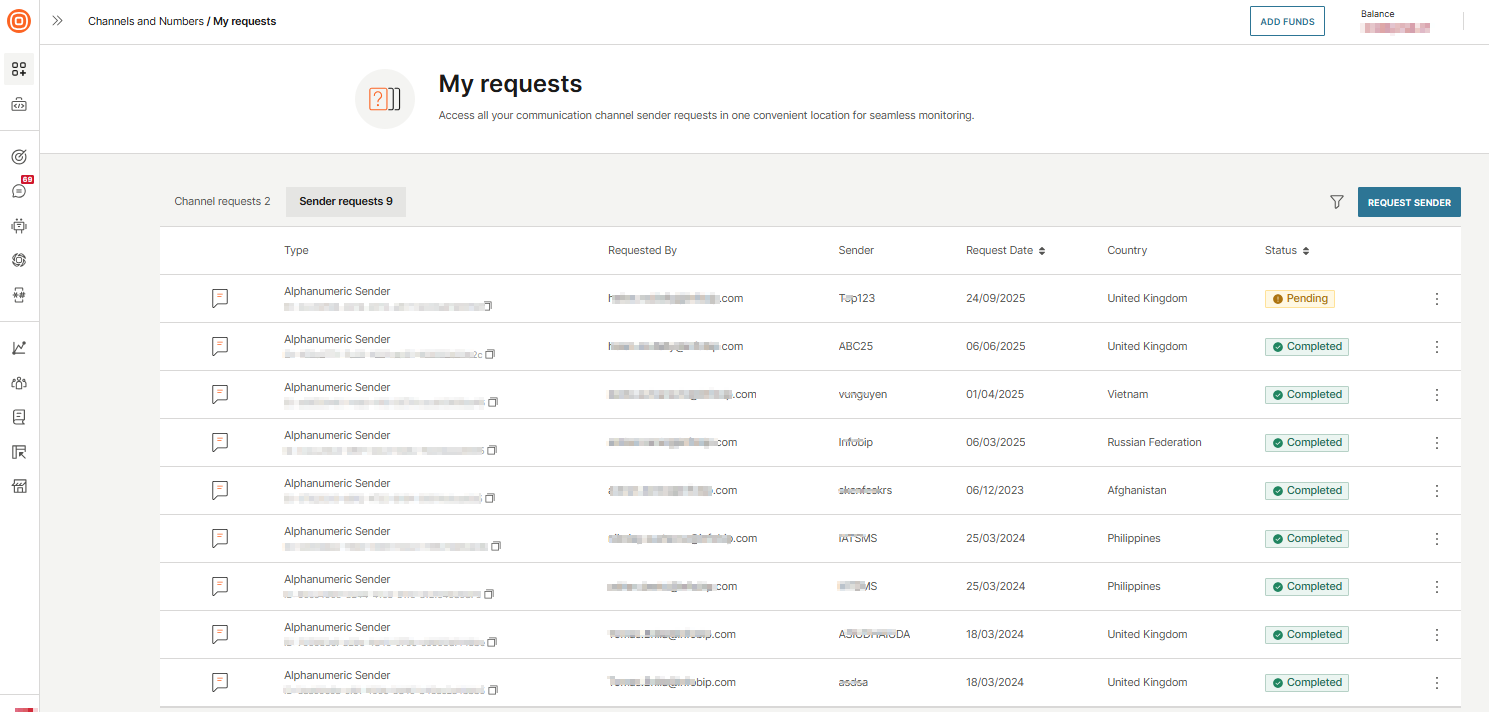1489x712 pixels.
Task: Open the Channels settings icon in the sidebar
Action: tap(19, 260)
